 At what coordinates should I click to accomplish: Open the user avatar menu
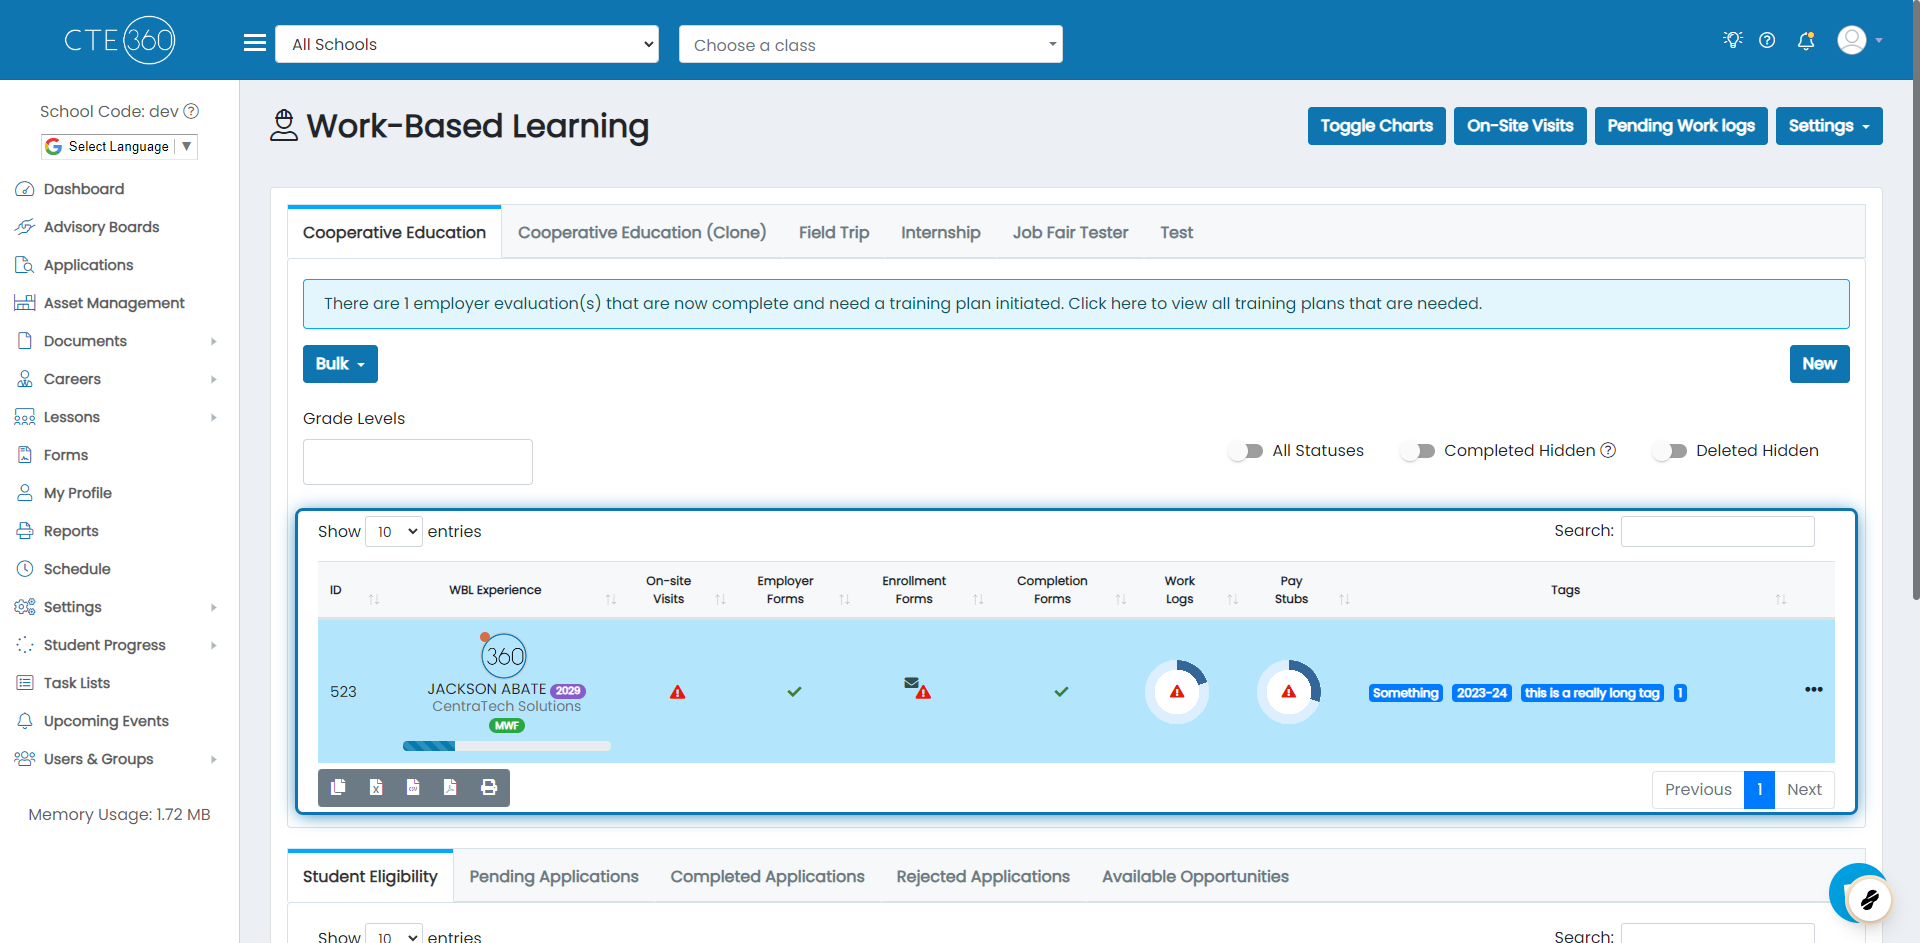[1860, 40]
